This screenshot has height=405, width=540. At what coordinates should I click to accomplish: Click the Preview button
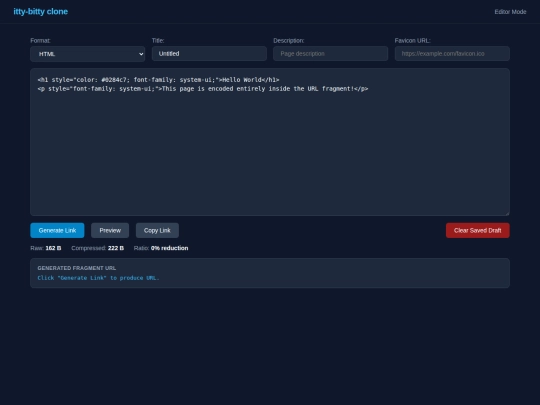click(x=110, y=230)
